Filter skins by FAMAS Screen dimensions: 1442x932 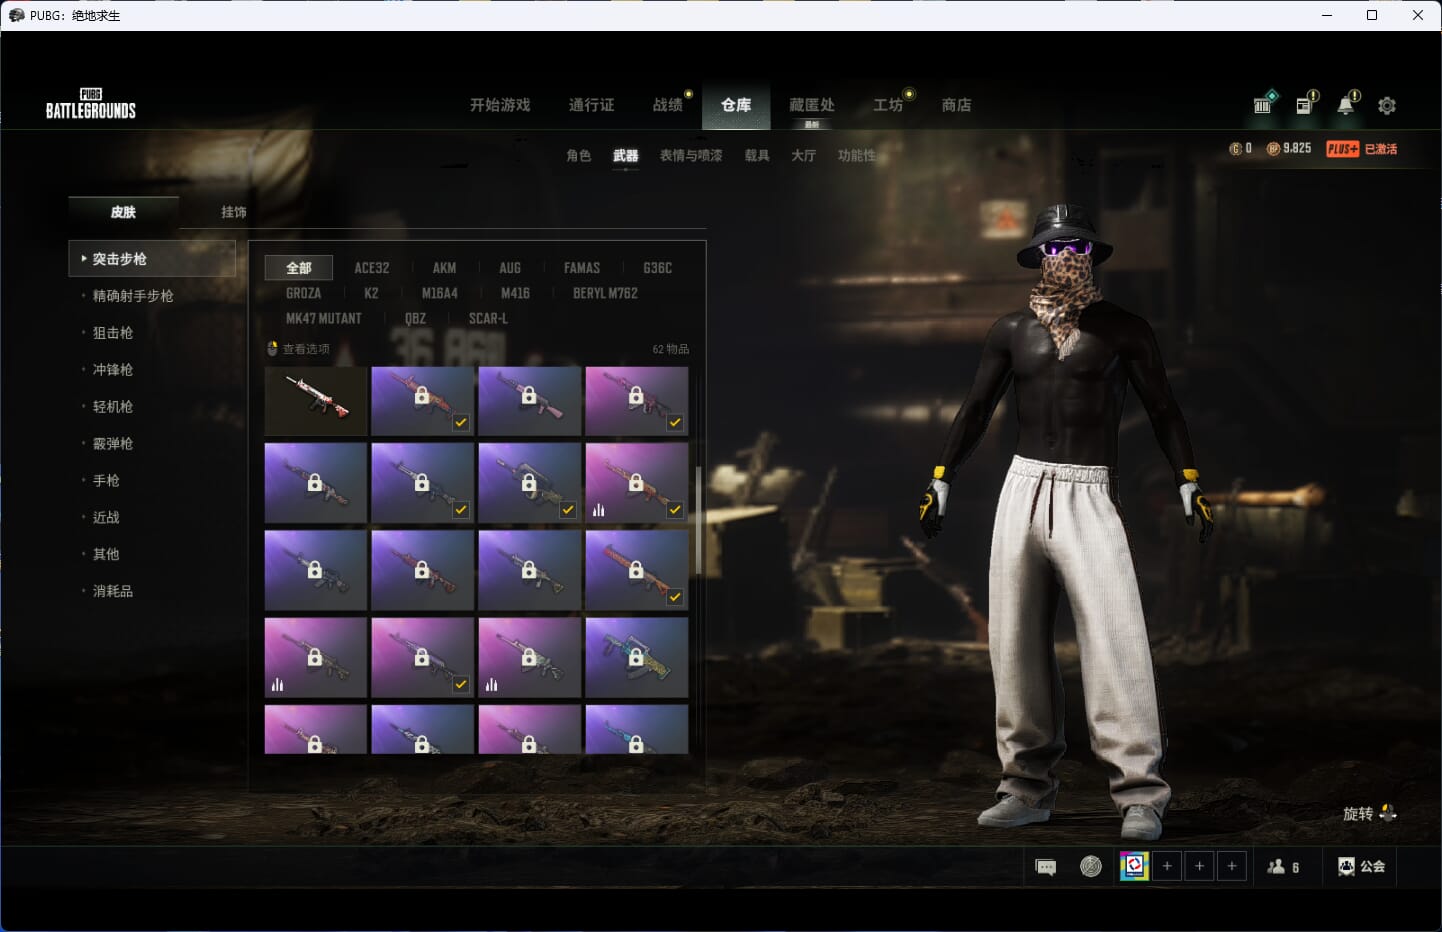(x=582, y=268)
